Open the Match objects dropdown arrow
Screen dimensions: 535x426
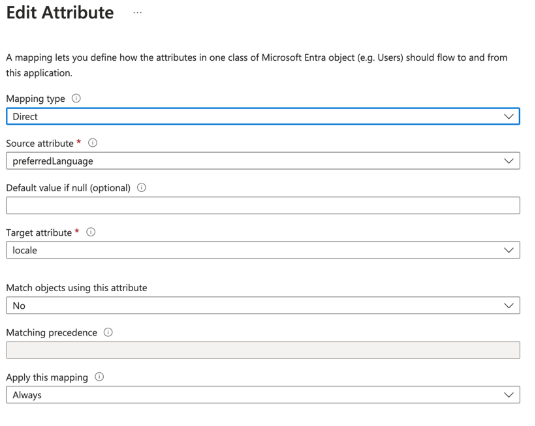509,306
